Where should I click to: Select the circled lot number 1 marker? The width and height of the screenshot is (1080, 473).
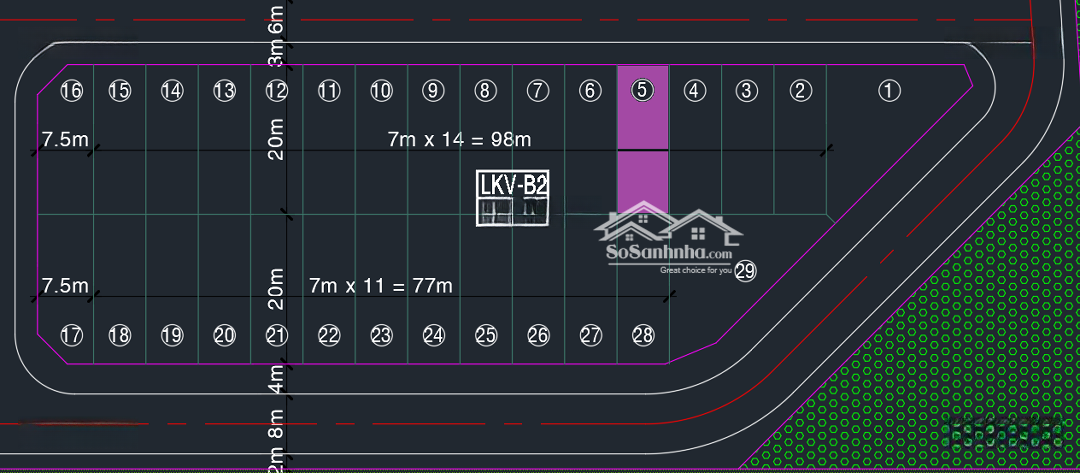[889, 91]
